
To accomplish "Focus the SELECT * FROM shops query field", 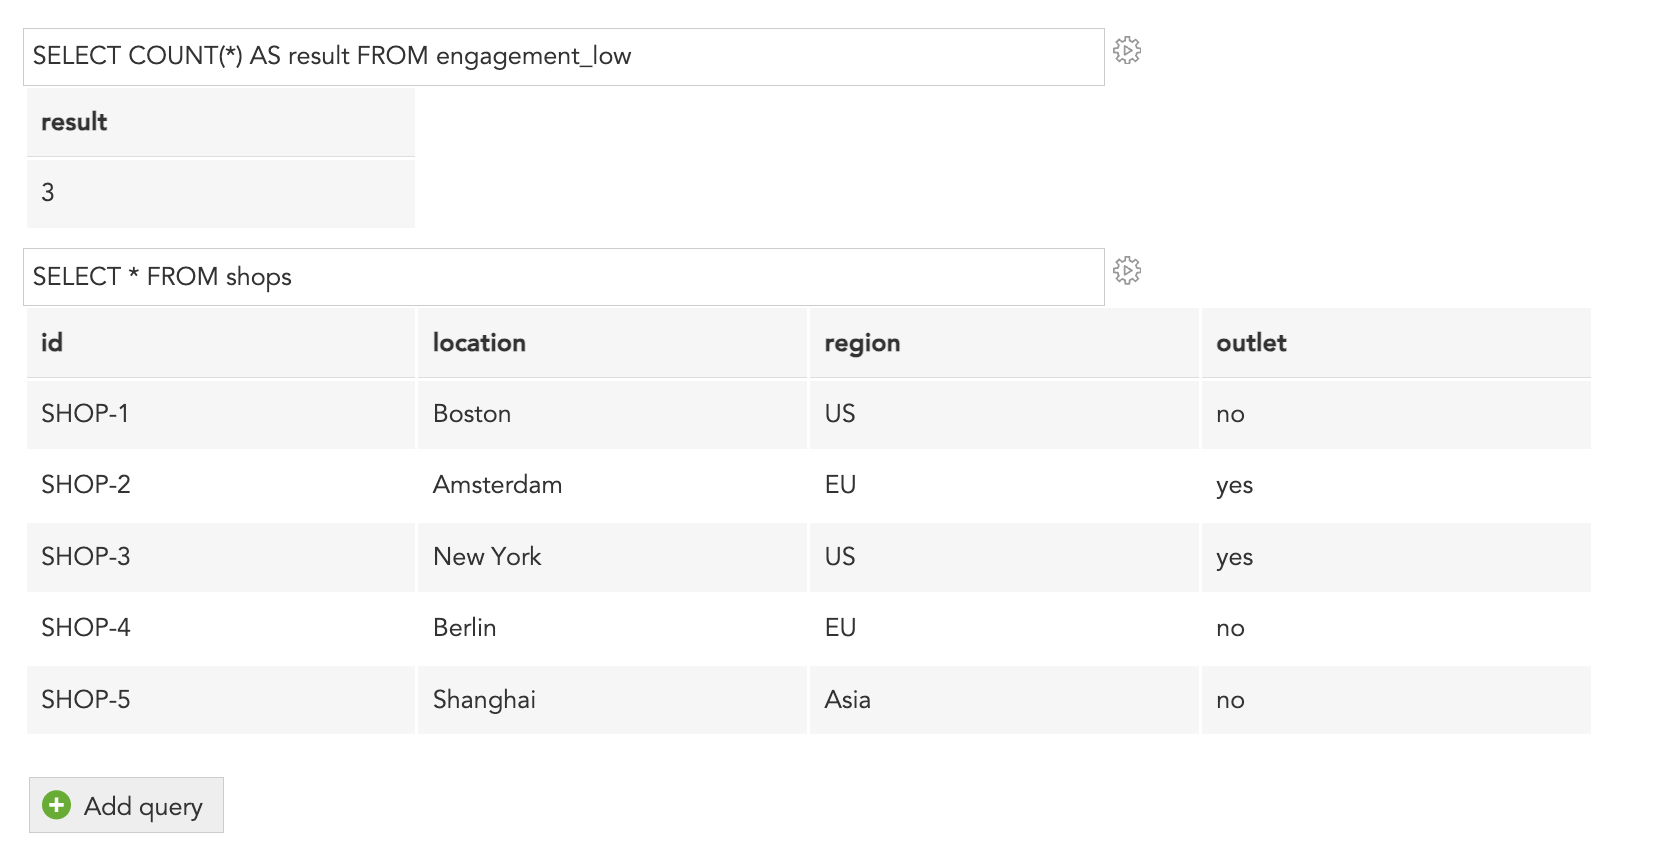I will tap(564, 277).
